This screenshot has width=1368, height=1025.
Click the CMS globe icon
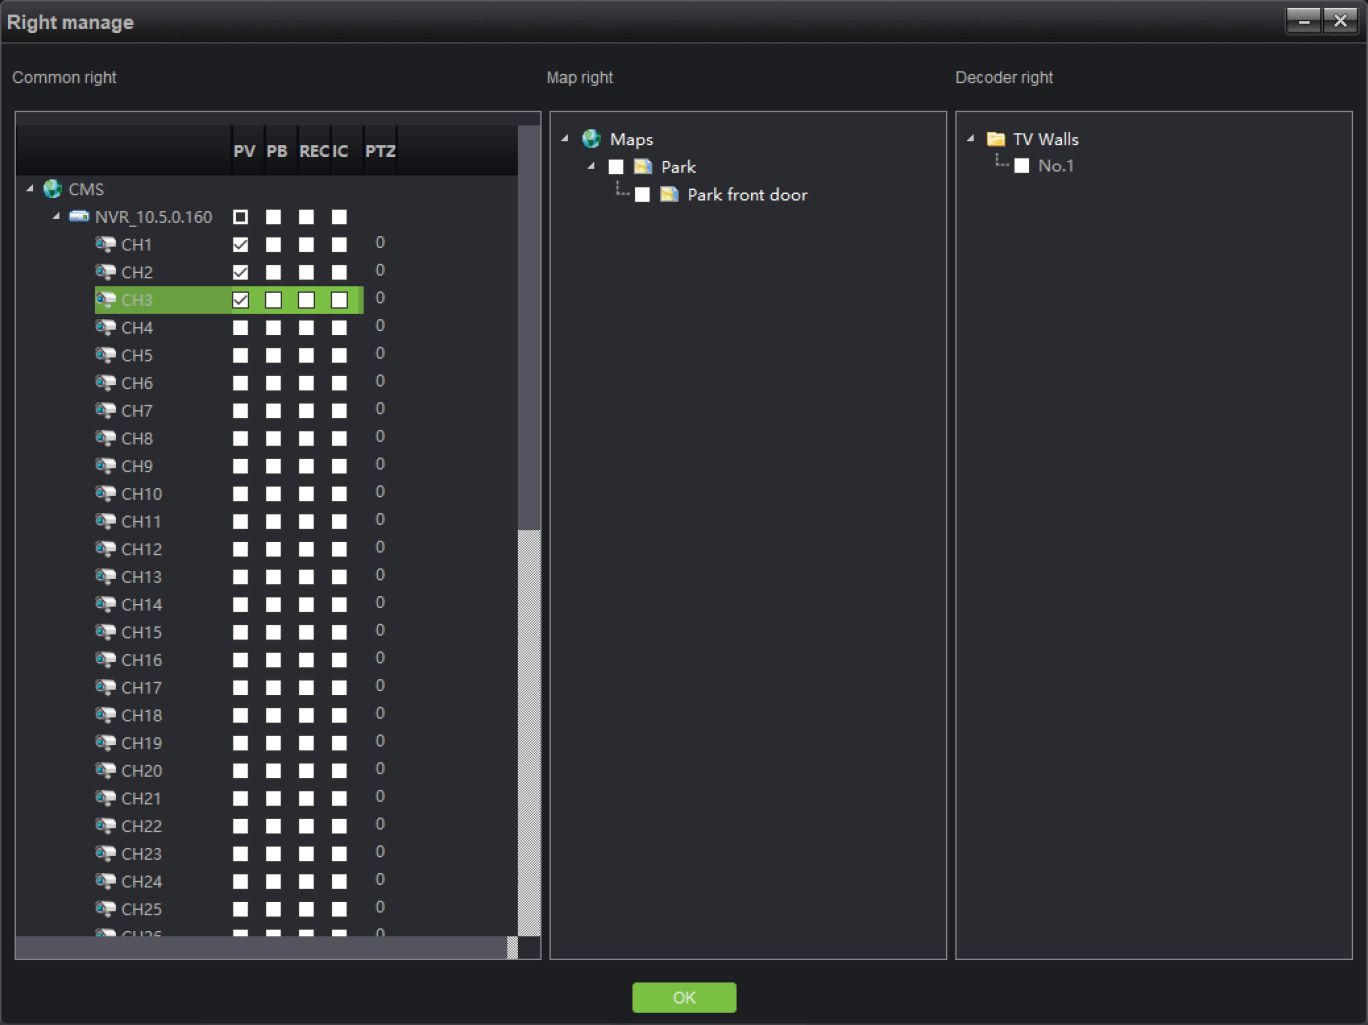(53, 189)
